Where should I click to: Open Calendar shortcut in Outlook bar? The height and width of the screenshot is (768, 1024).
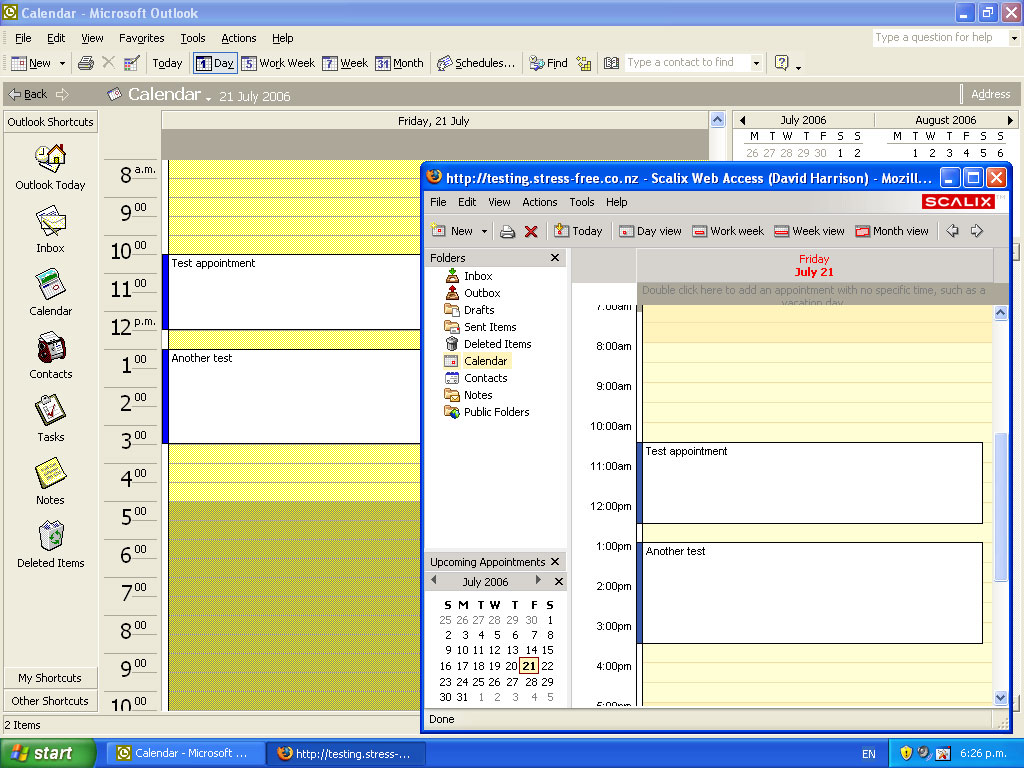click(50, 293)
